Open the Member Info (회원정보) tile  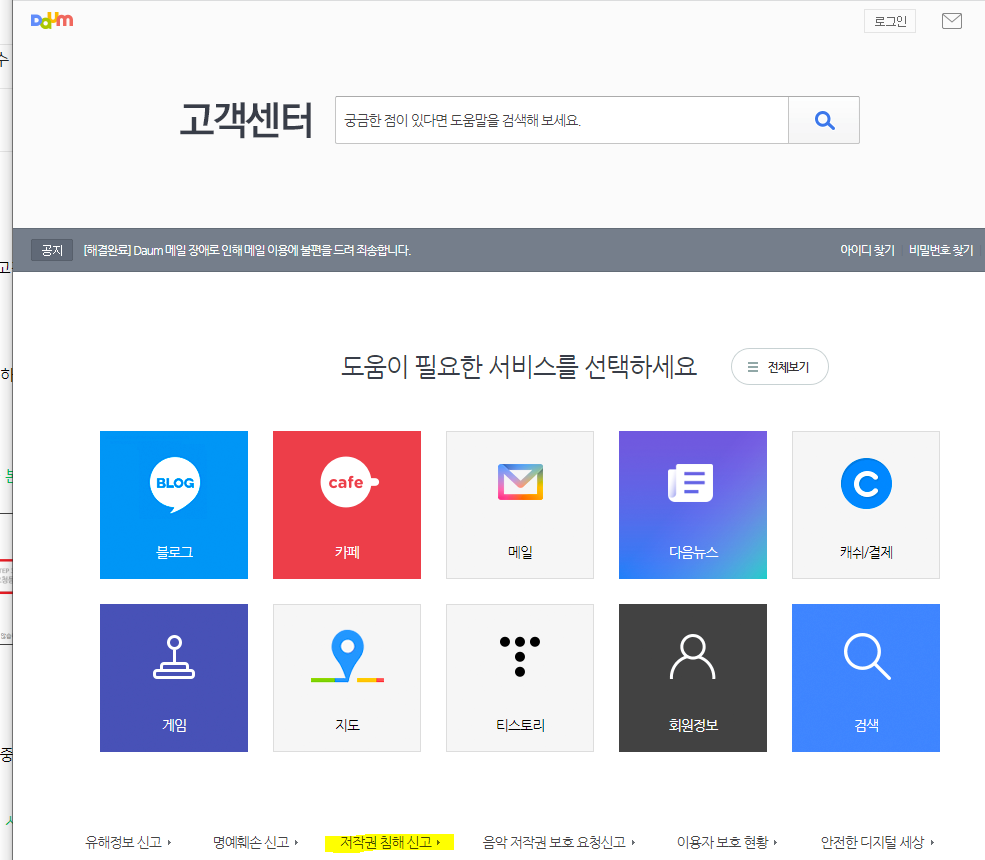pyautogui.click(x=693, y=678)
